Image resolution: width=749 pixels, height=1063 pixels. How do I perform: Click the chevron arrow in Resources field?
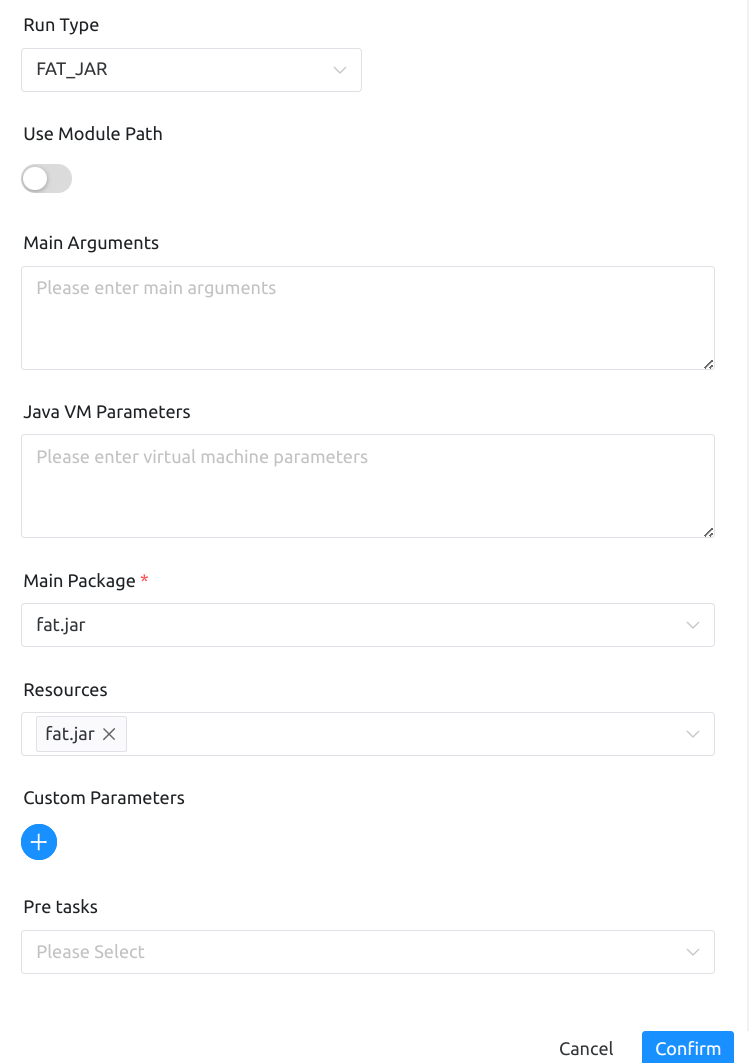point(693,734)
